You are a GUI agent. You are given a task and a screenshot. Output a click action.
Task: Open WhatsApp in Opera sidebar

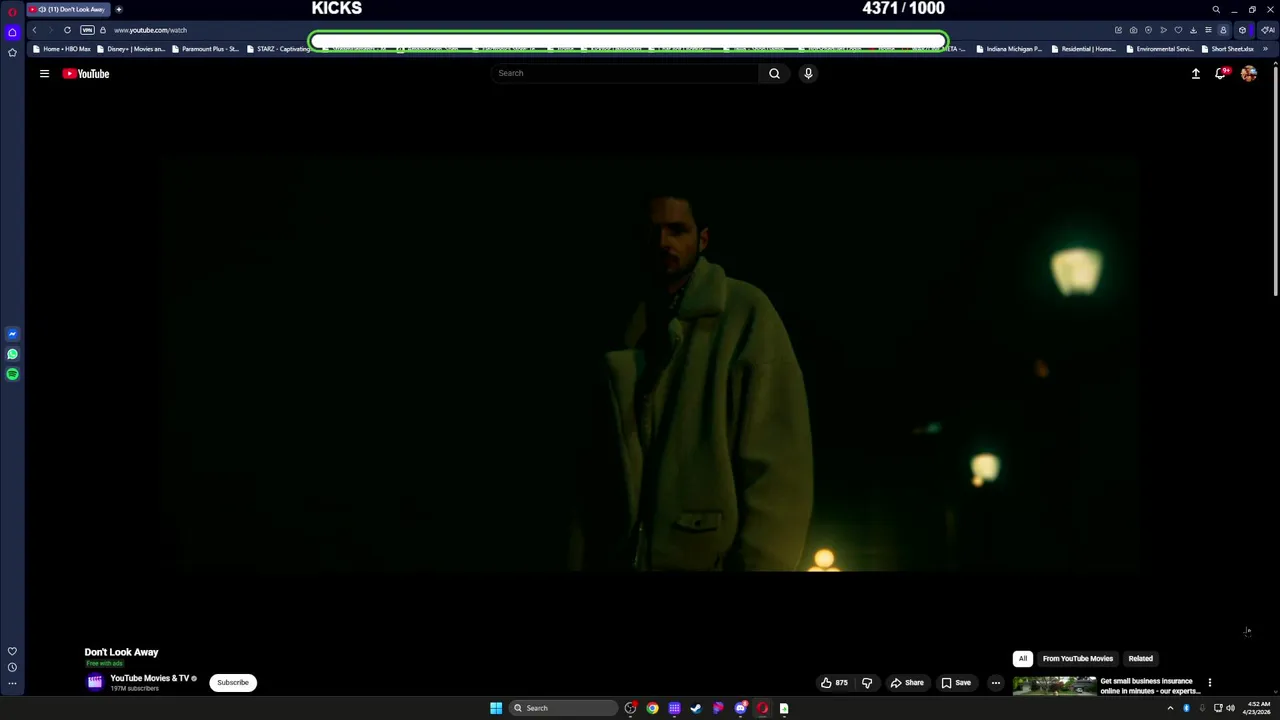click(x=12, y=354)
